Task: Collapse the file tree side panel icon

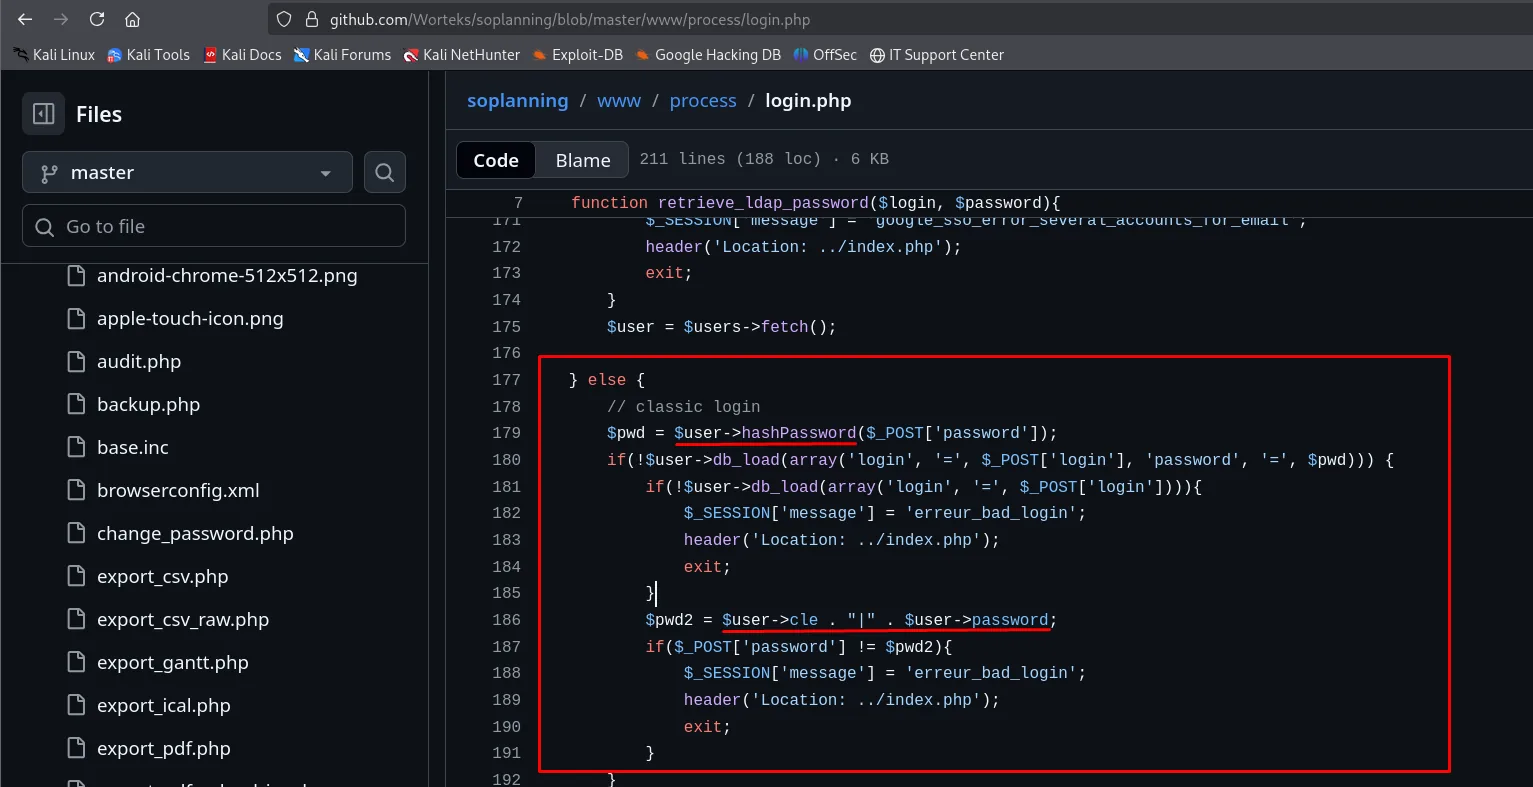Action: pos(44,114)
